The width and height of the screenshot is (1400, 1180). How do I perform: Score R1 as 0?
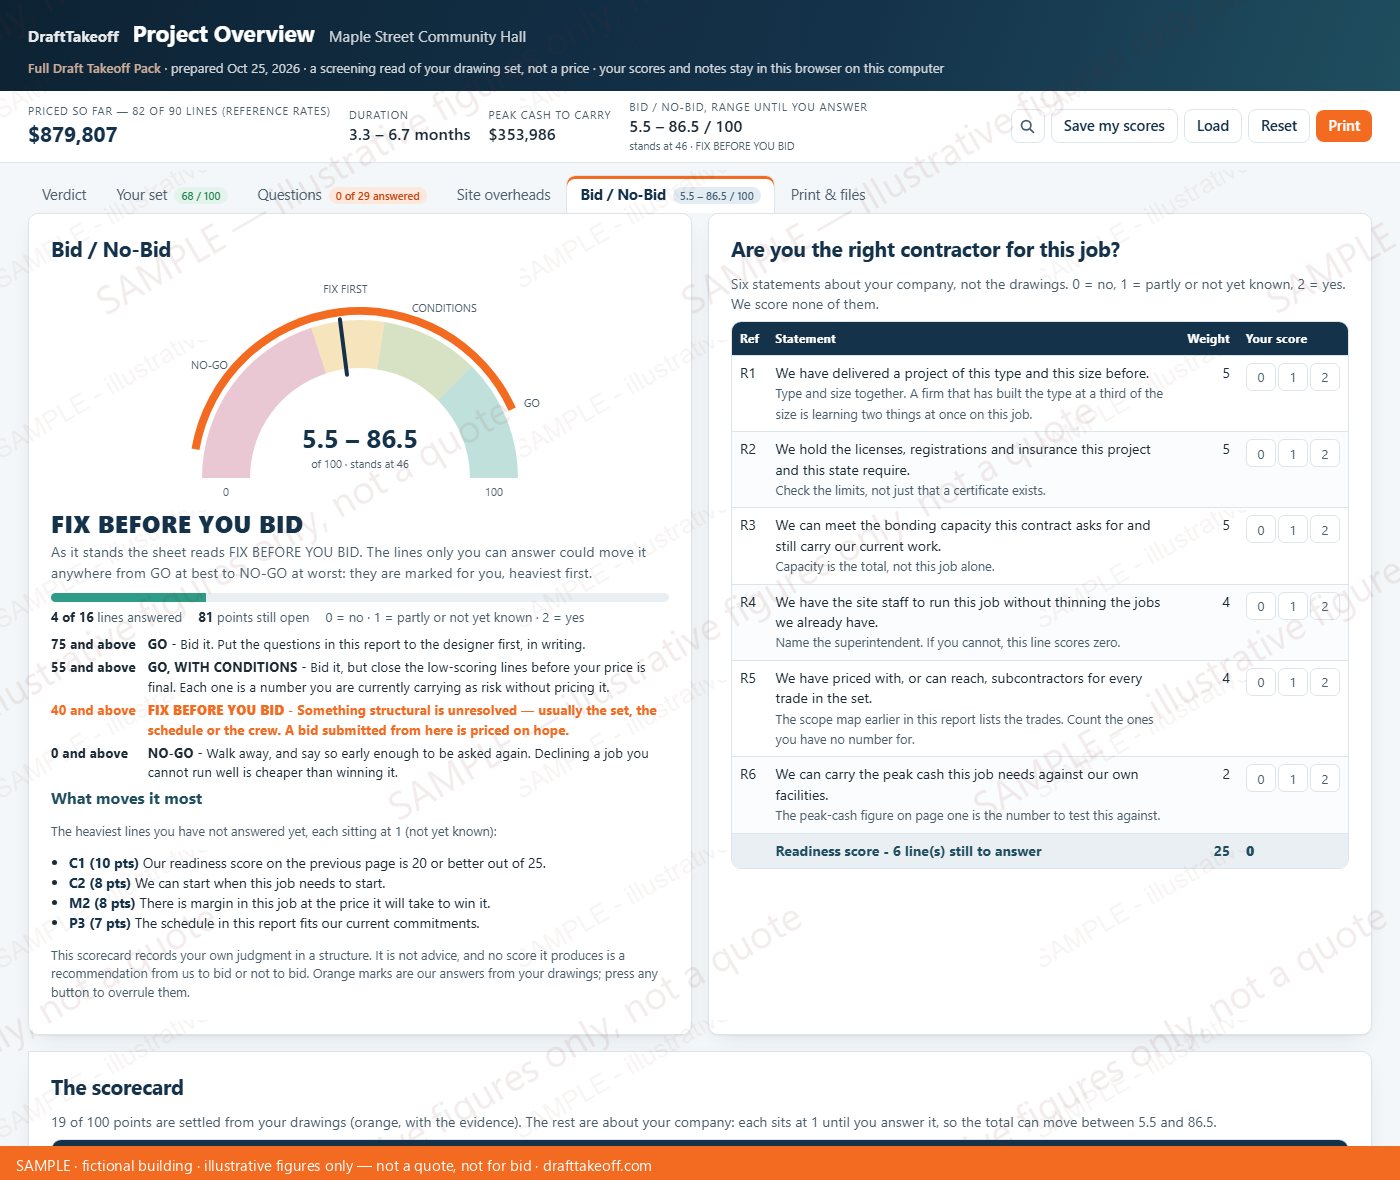tap(1261, 377)
